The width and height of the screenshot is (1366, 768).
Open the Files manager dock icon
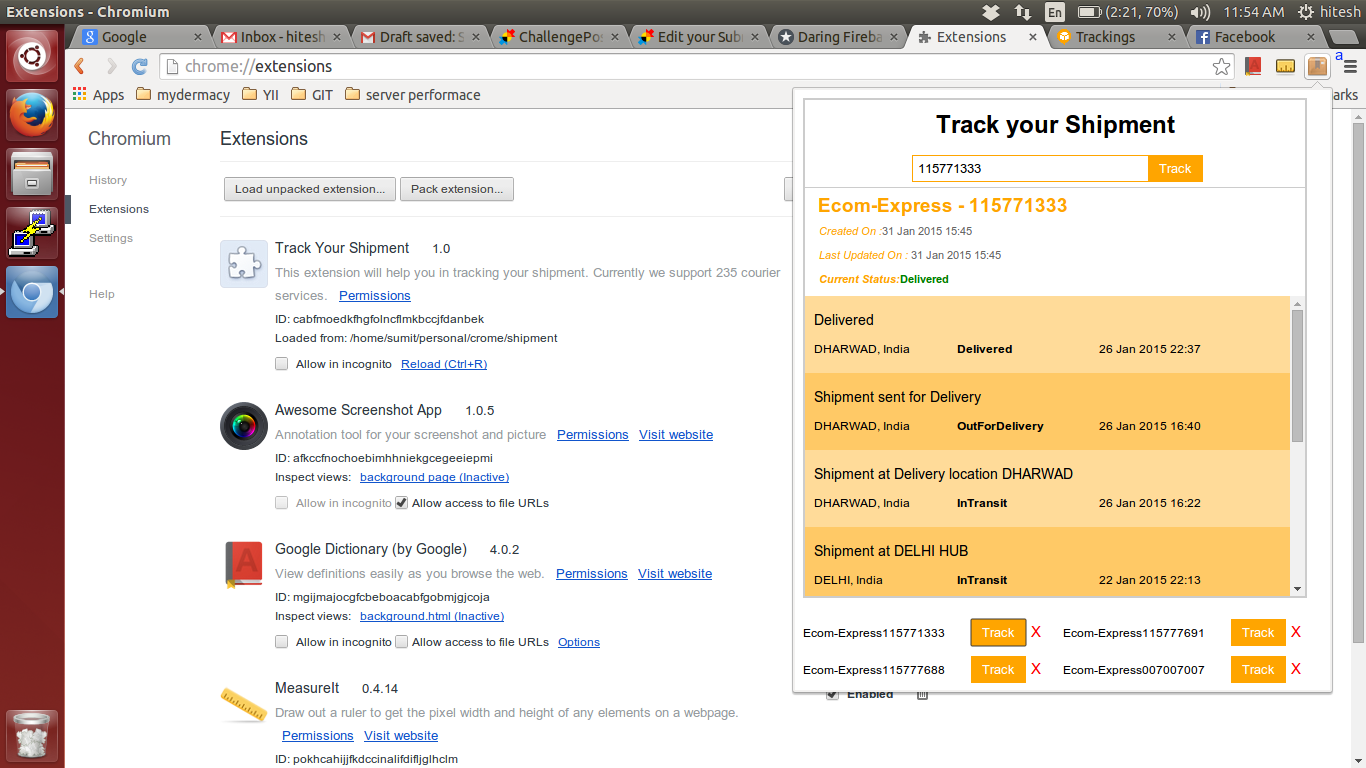tap(32, 173)
